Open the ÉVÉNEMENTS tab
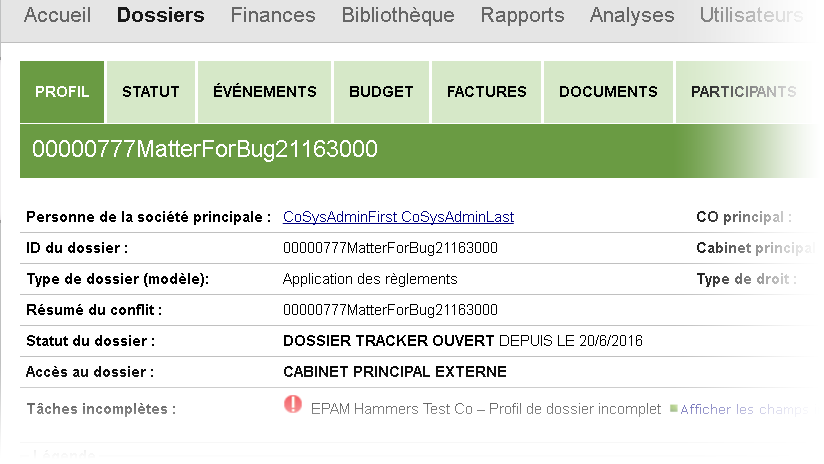This screenshot has width=824, height=464. pos(265,92)
